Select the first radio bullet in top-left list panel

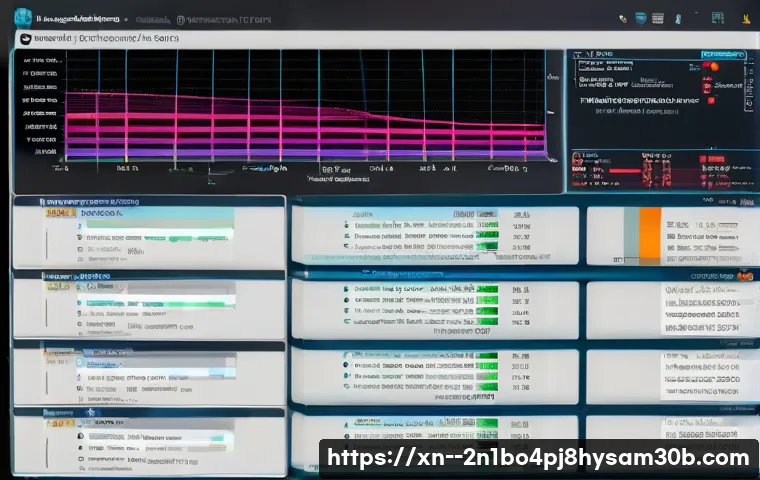point(77,226)
